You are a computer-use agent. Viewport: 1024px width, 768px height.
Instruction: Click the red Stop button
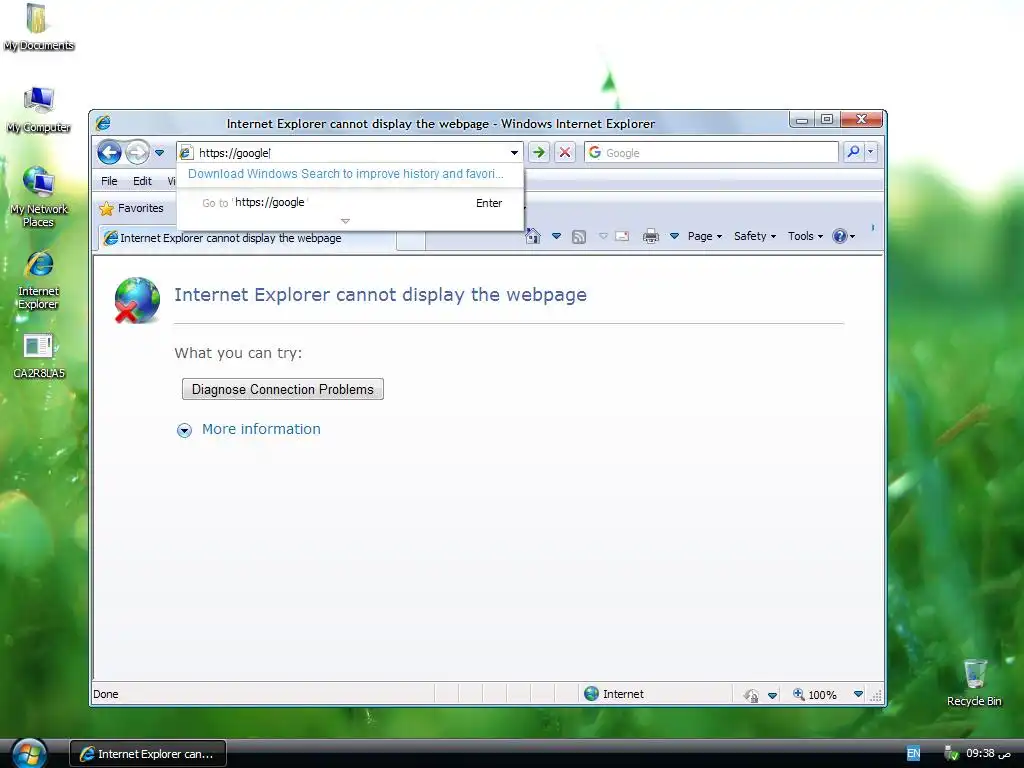pos(565,153)
